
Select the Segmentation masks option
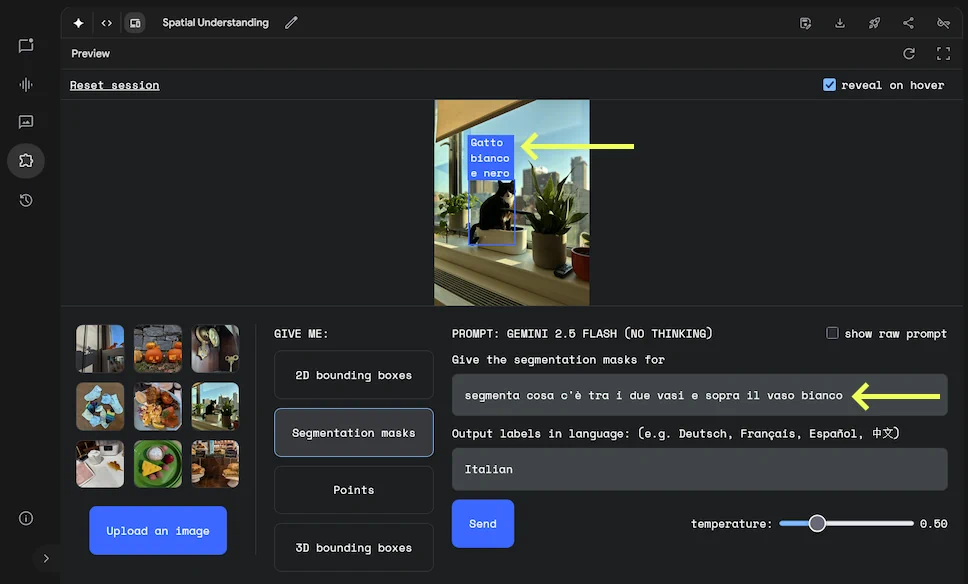[354, 433]
